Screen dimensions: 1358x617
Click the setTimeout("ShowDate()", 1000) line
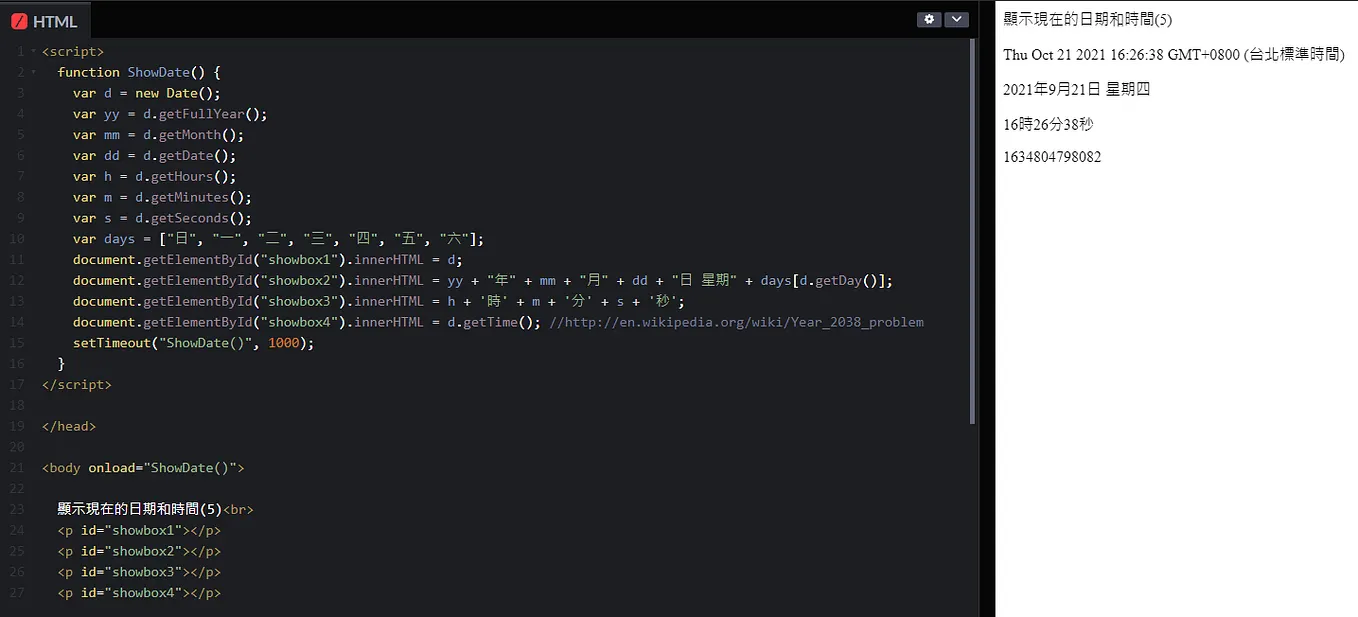193,343
